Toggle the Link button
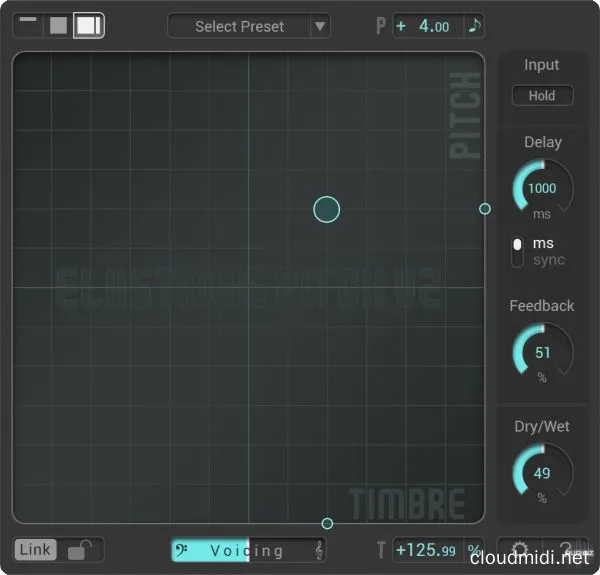The width and height of the screenshot is (600, 575). click(35, 550)
